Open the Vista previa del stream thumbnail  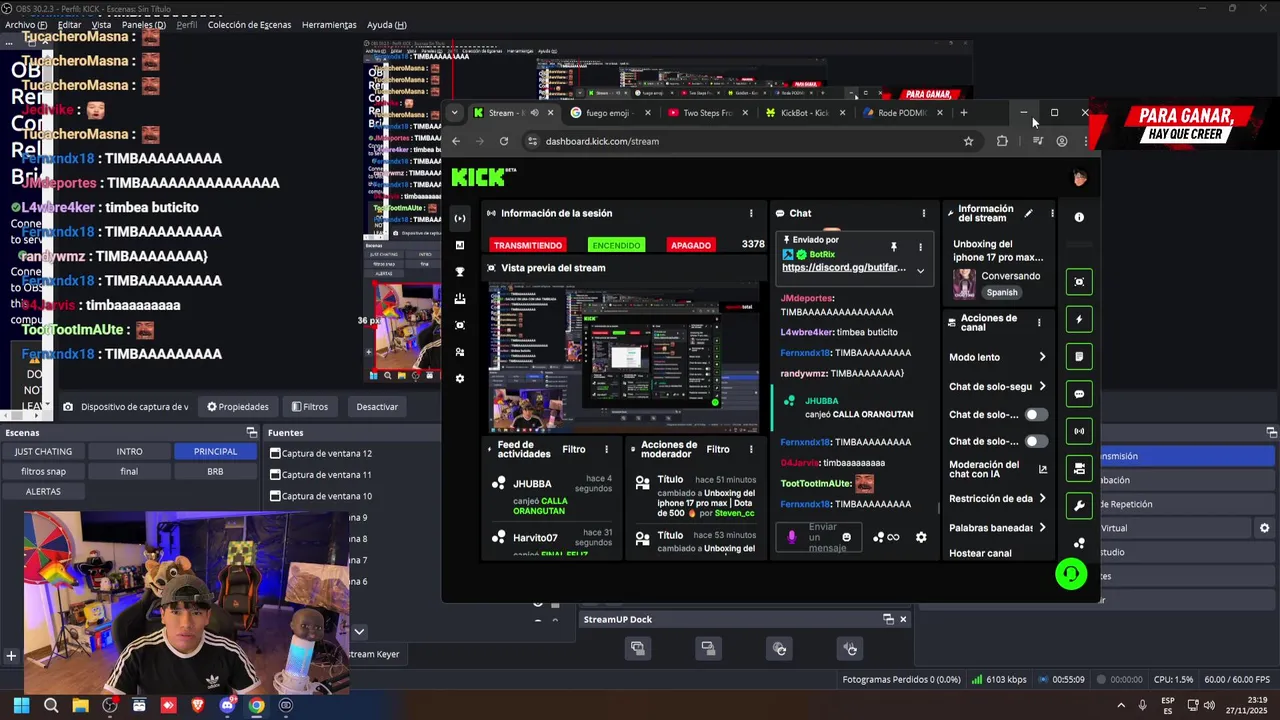(624, 358)
